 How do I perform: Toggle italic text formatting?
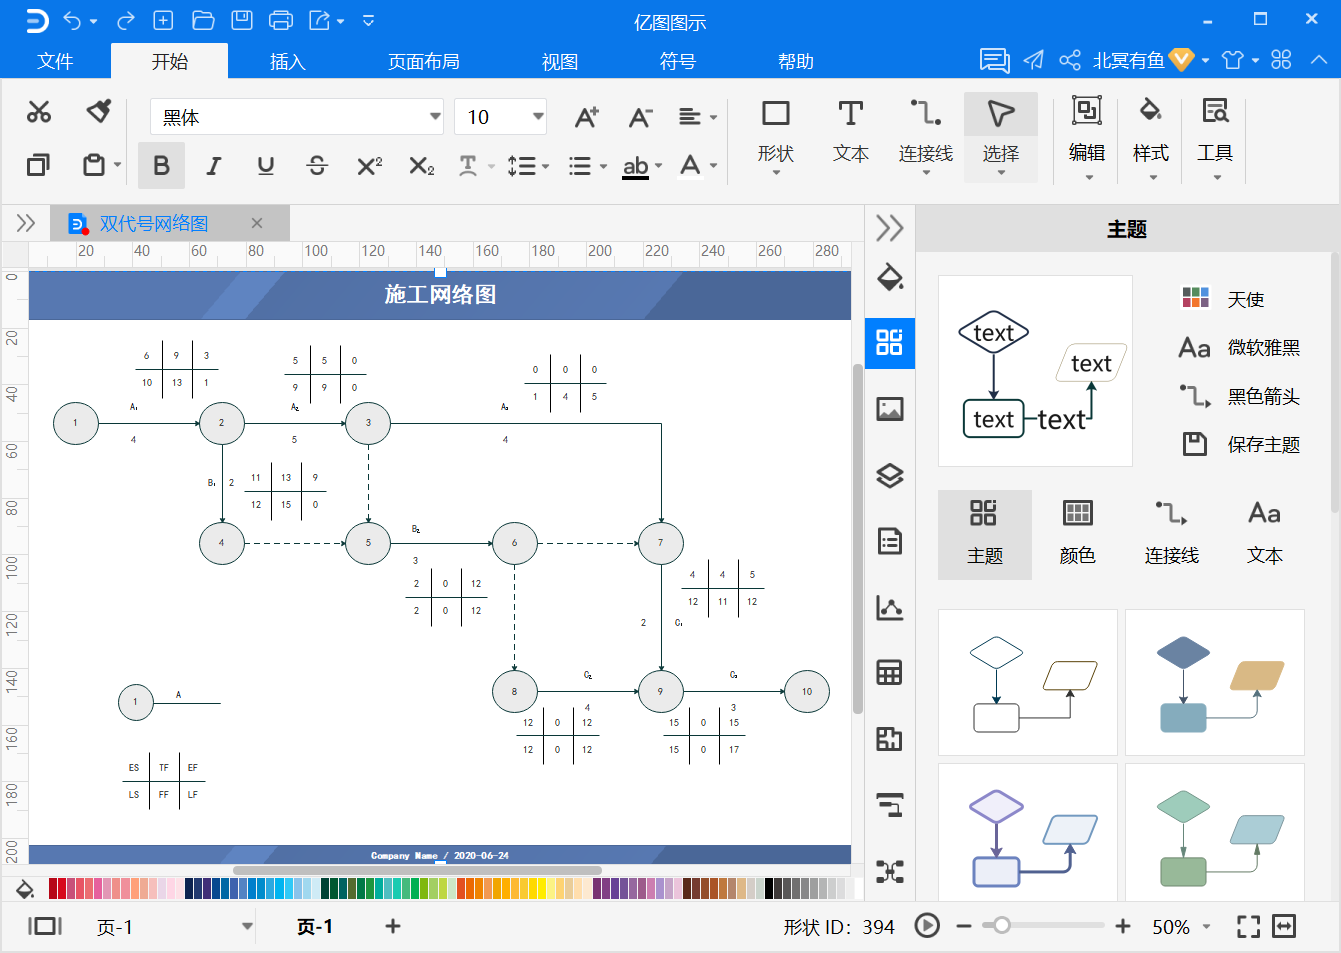point(213,166)
